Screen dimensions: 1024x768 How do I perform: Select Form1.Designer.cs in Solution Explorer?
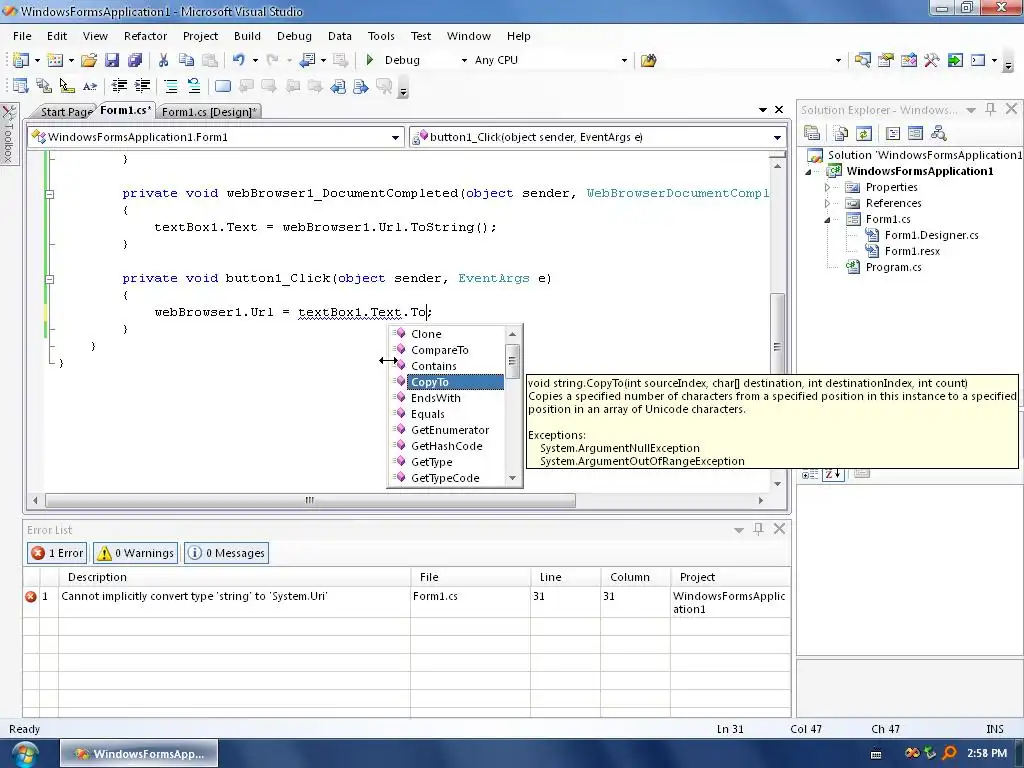click(x=931, y=235)
